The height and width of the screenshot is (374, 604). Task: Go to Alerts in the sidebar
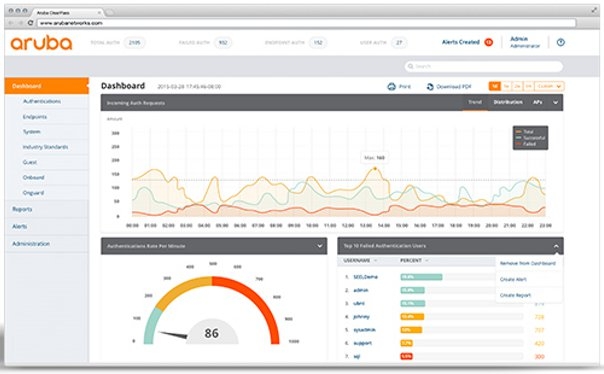pyautogui.click(x=19, y=226)
